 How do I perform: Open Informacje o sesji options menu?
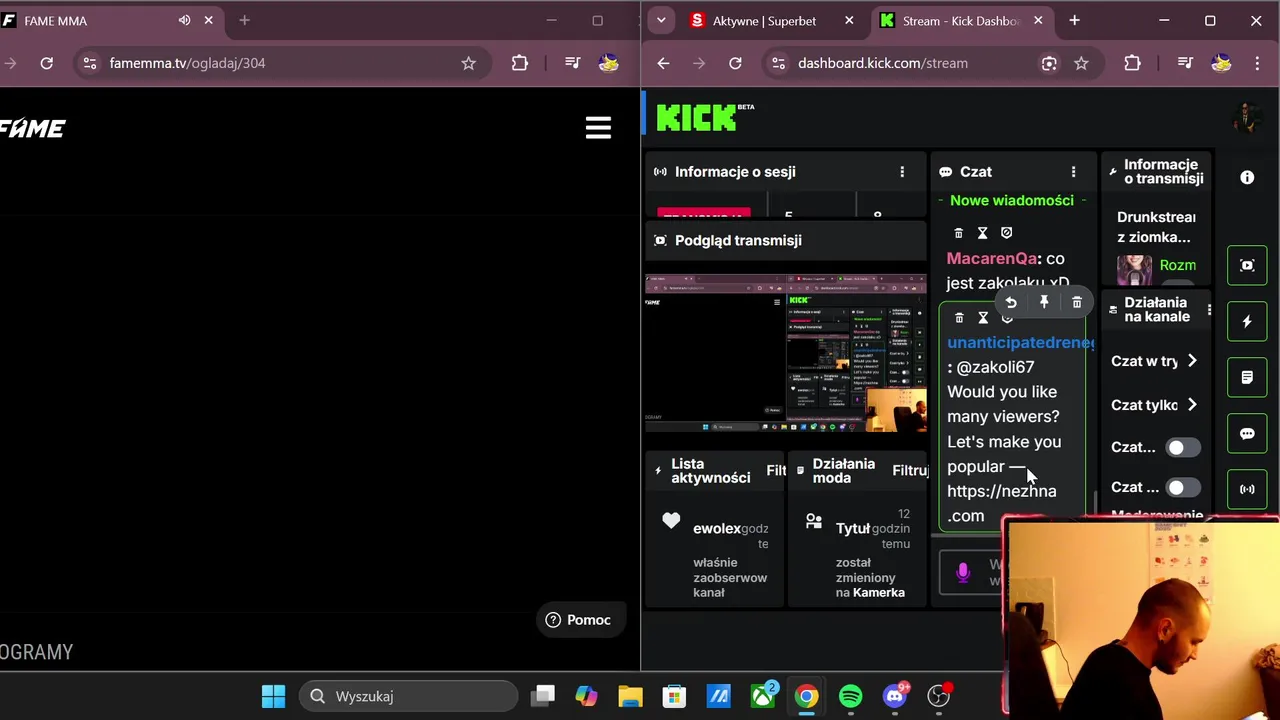[902, 172]
